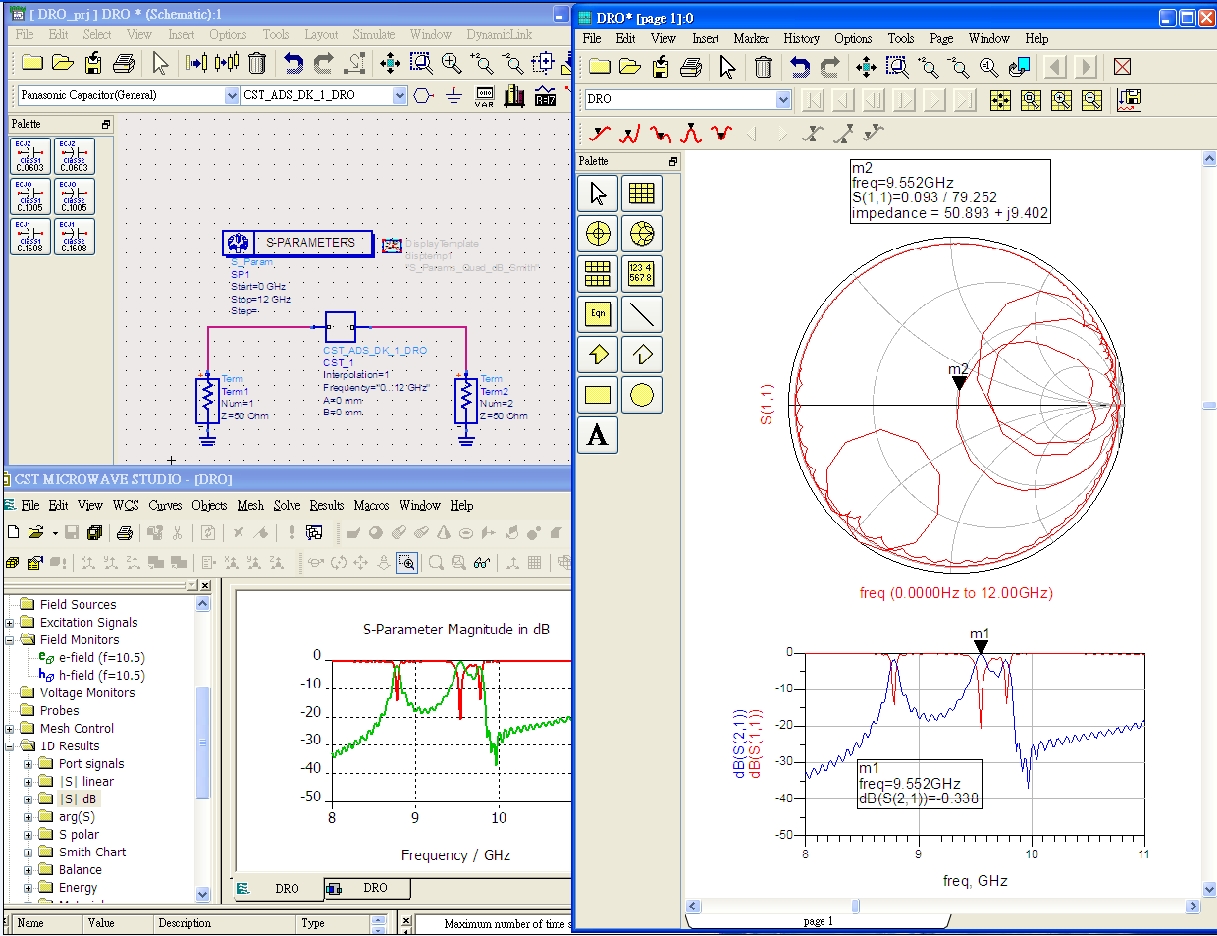1217x936 pixels.
Task: Click the New document icon in the CST Microwave Studio toolbar
Action: (x=14, y=532)
